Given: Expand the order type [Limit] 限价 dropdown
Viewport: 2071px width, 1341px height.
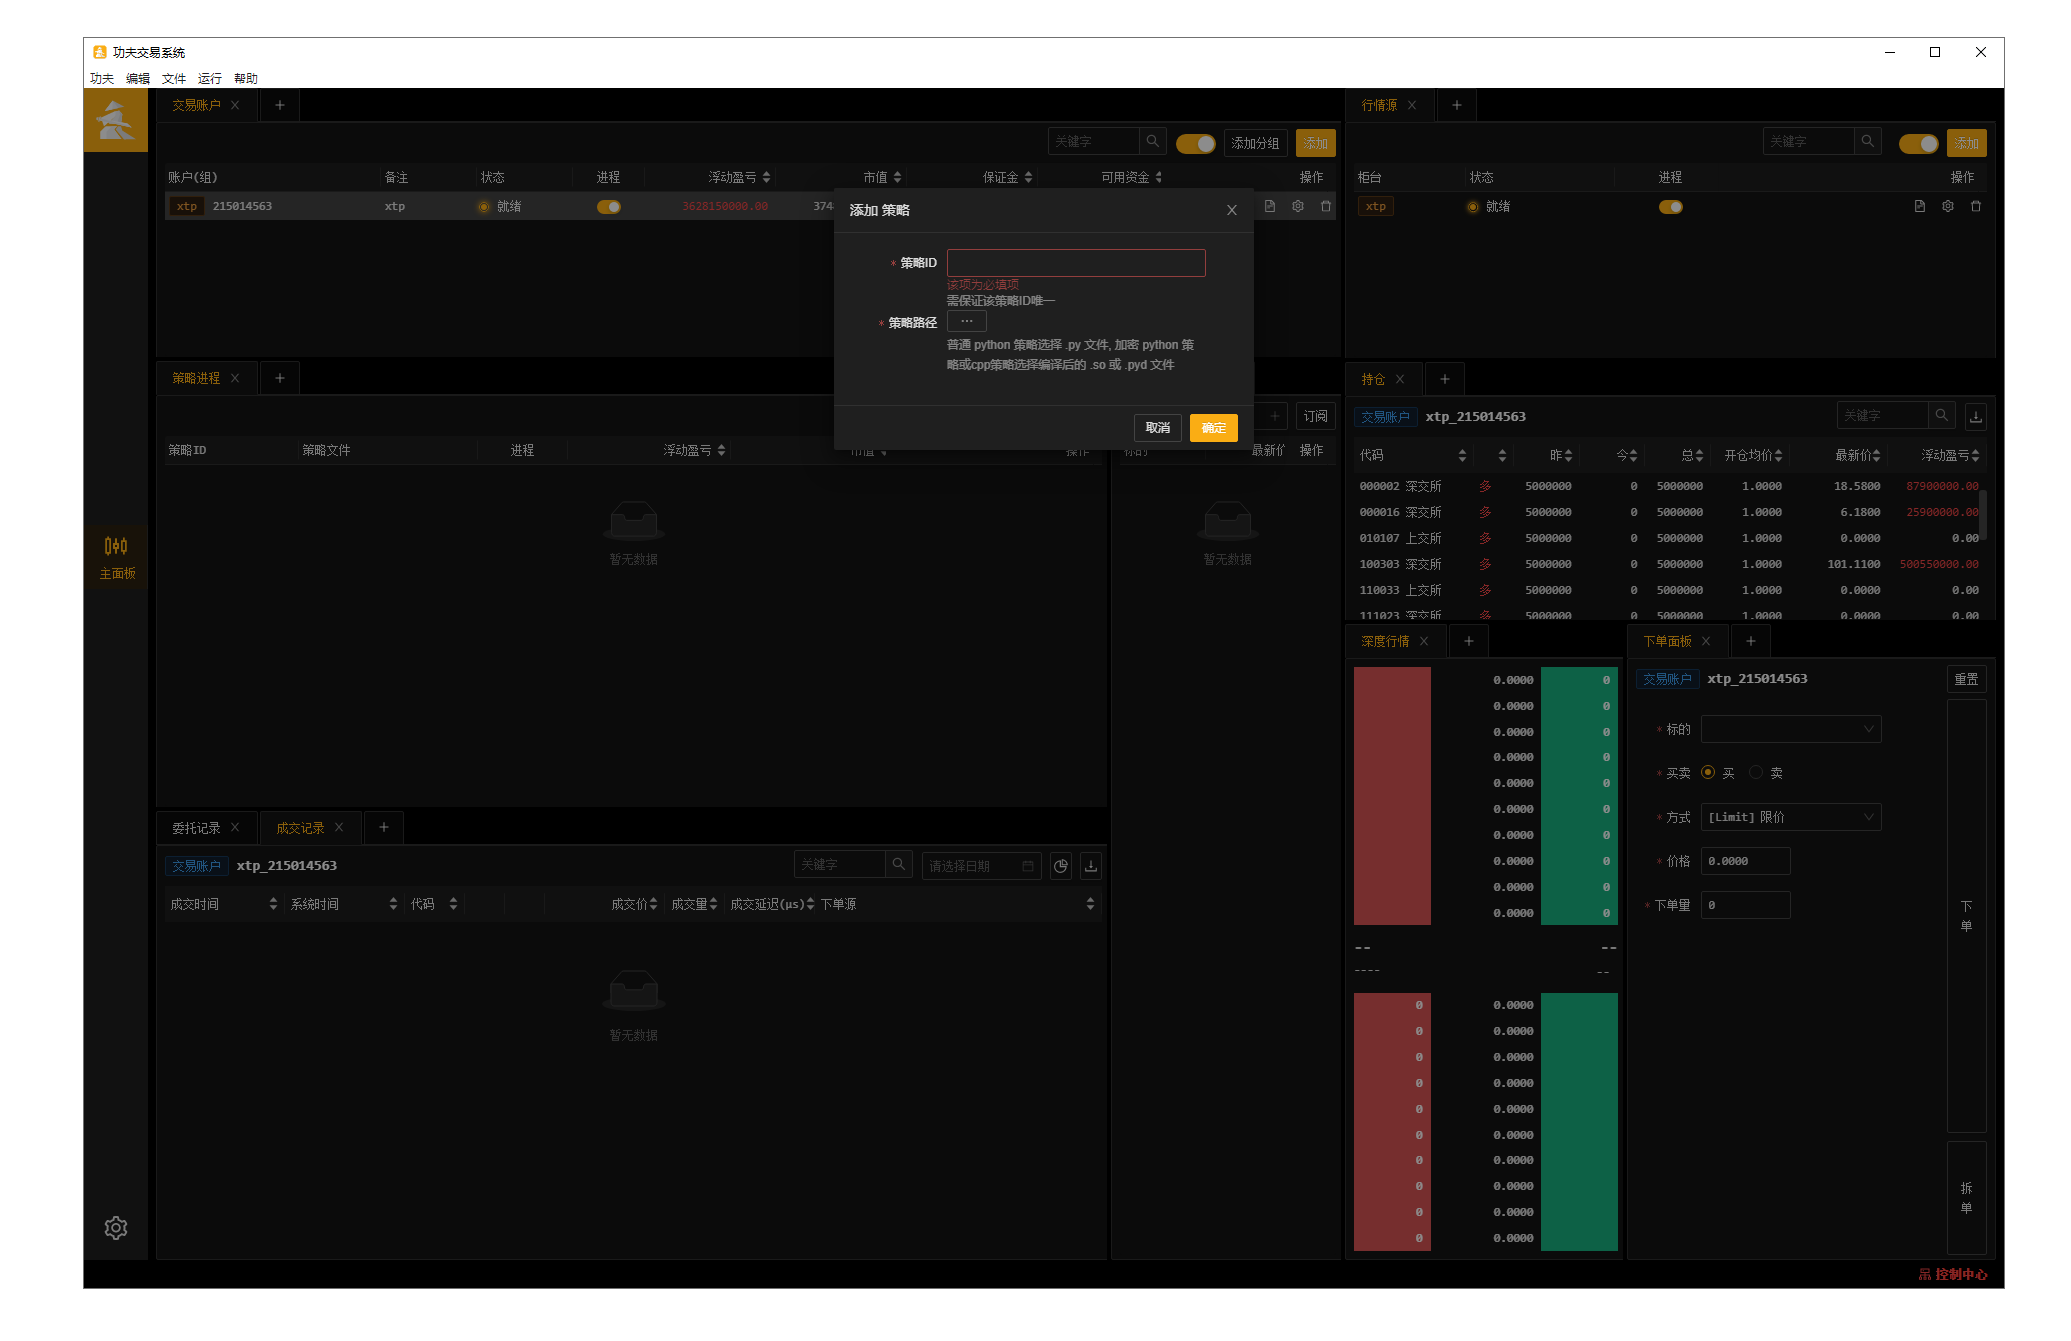Looking at the screenshot, I should [x=1790, y=817].
